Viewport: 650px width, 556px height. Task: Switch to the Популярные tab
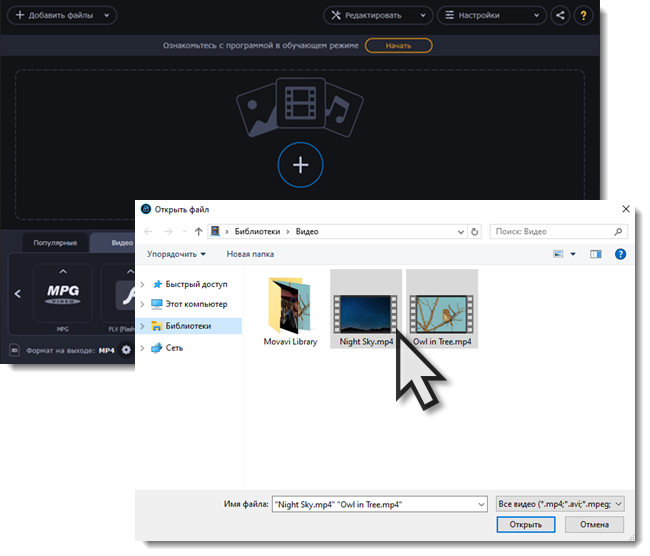coord(55,243)
